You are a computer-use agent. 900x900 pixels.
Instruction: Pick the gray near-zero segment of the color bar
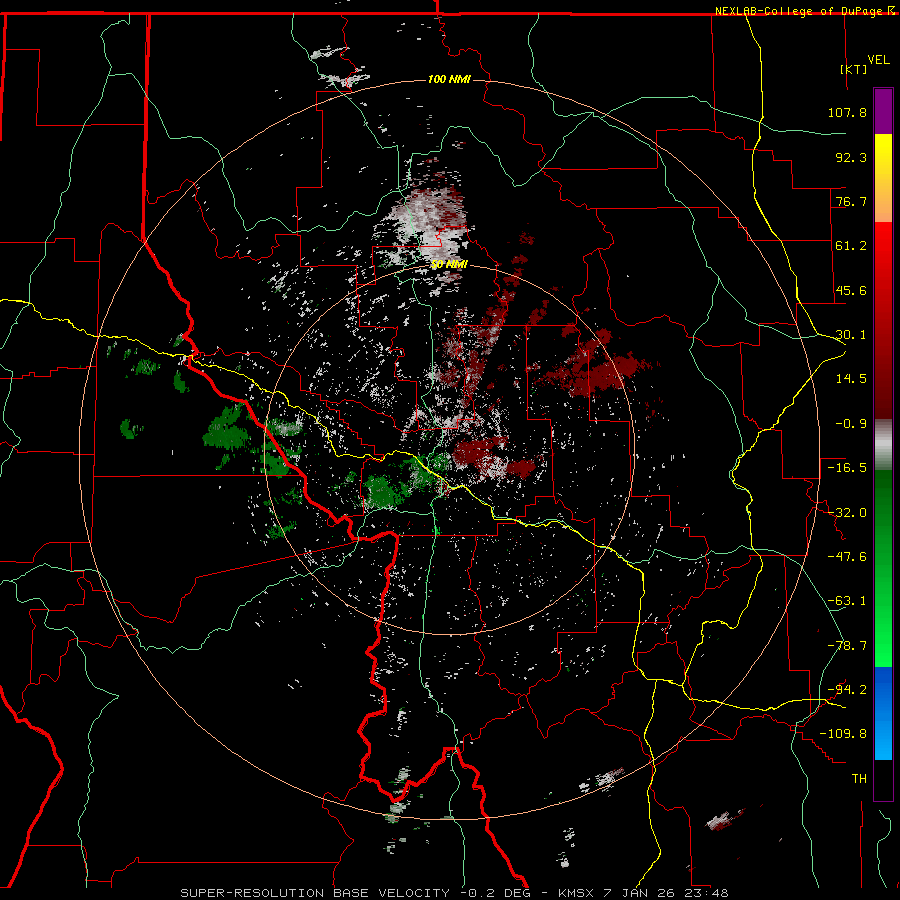(883, 445)
